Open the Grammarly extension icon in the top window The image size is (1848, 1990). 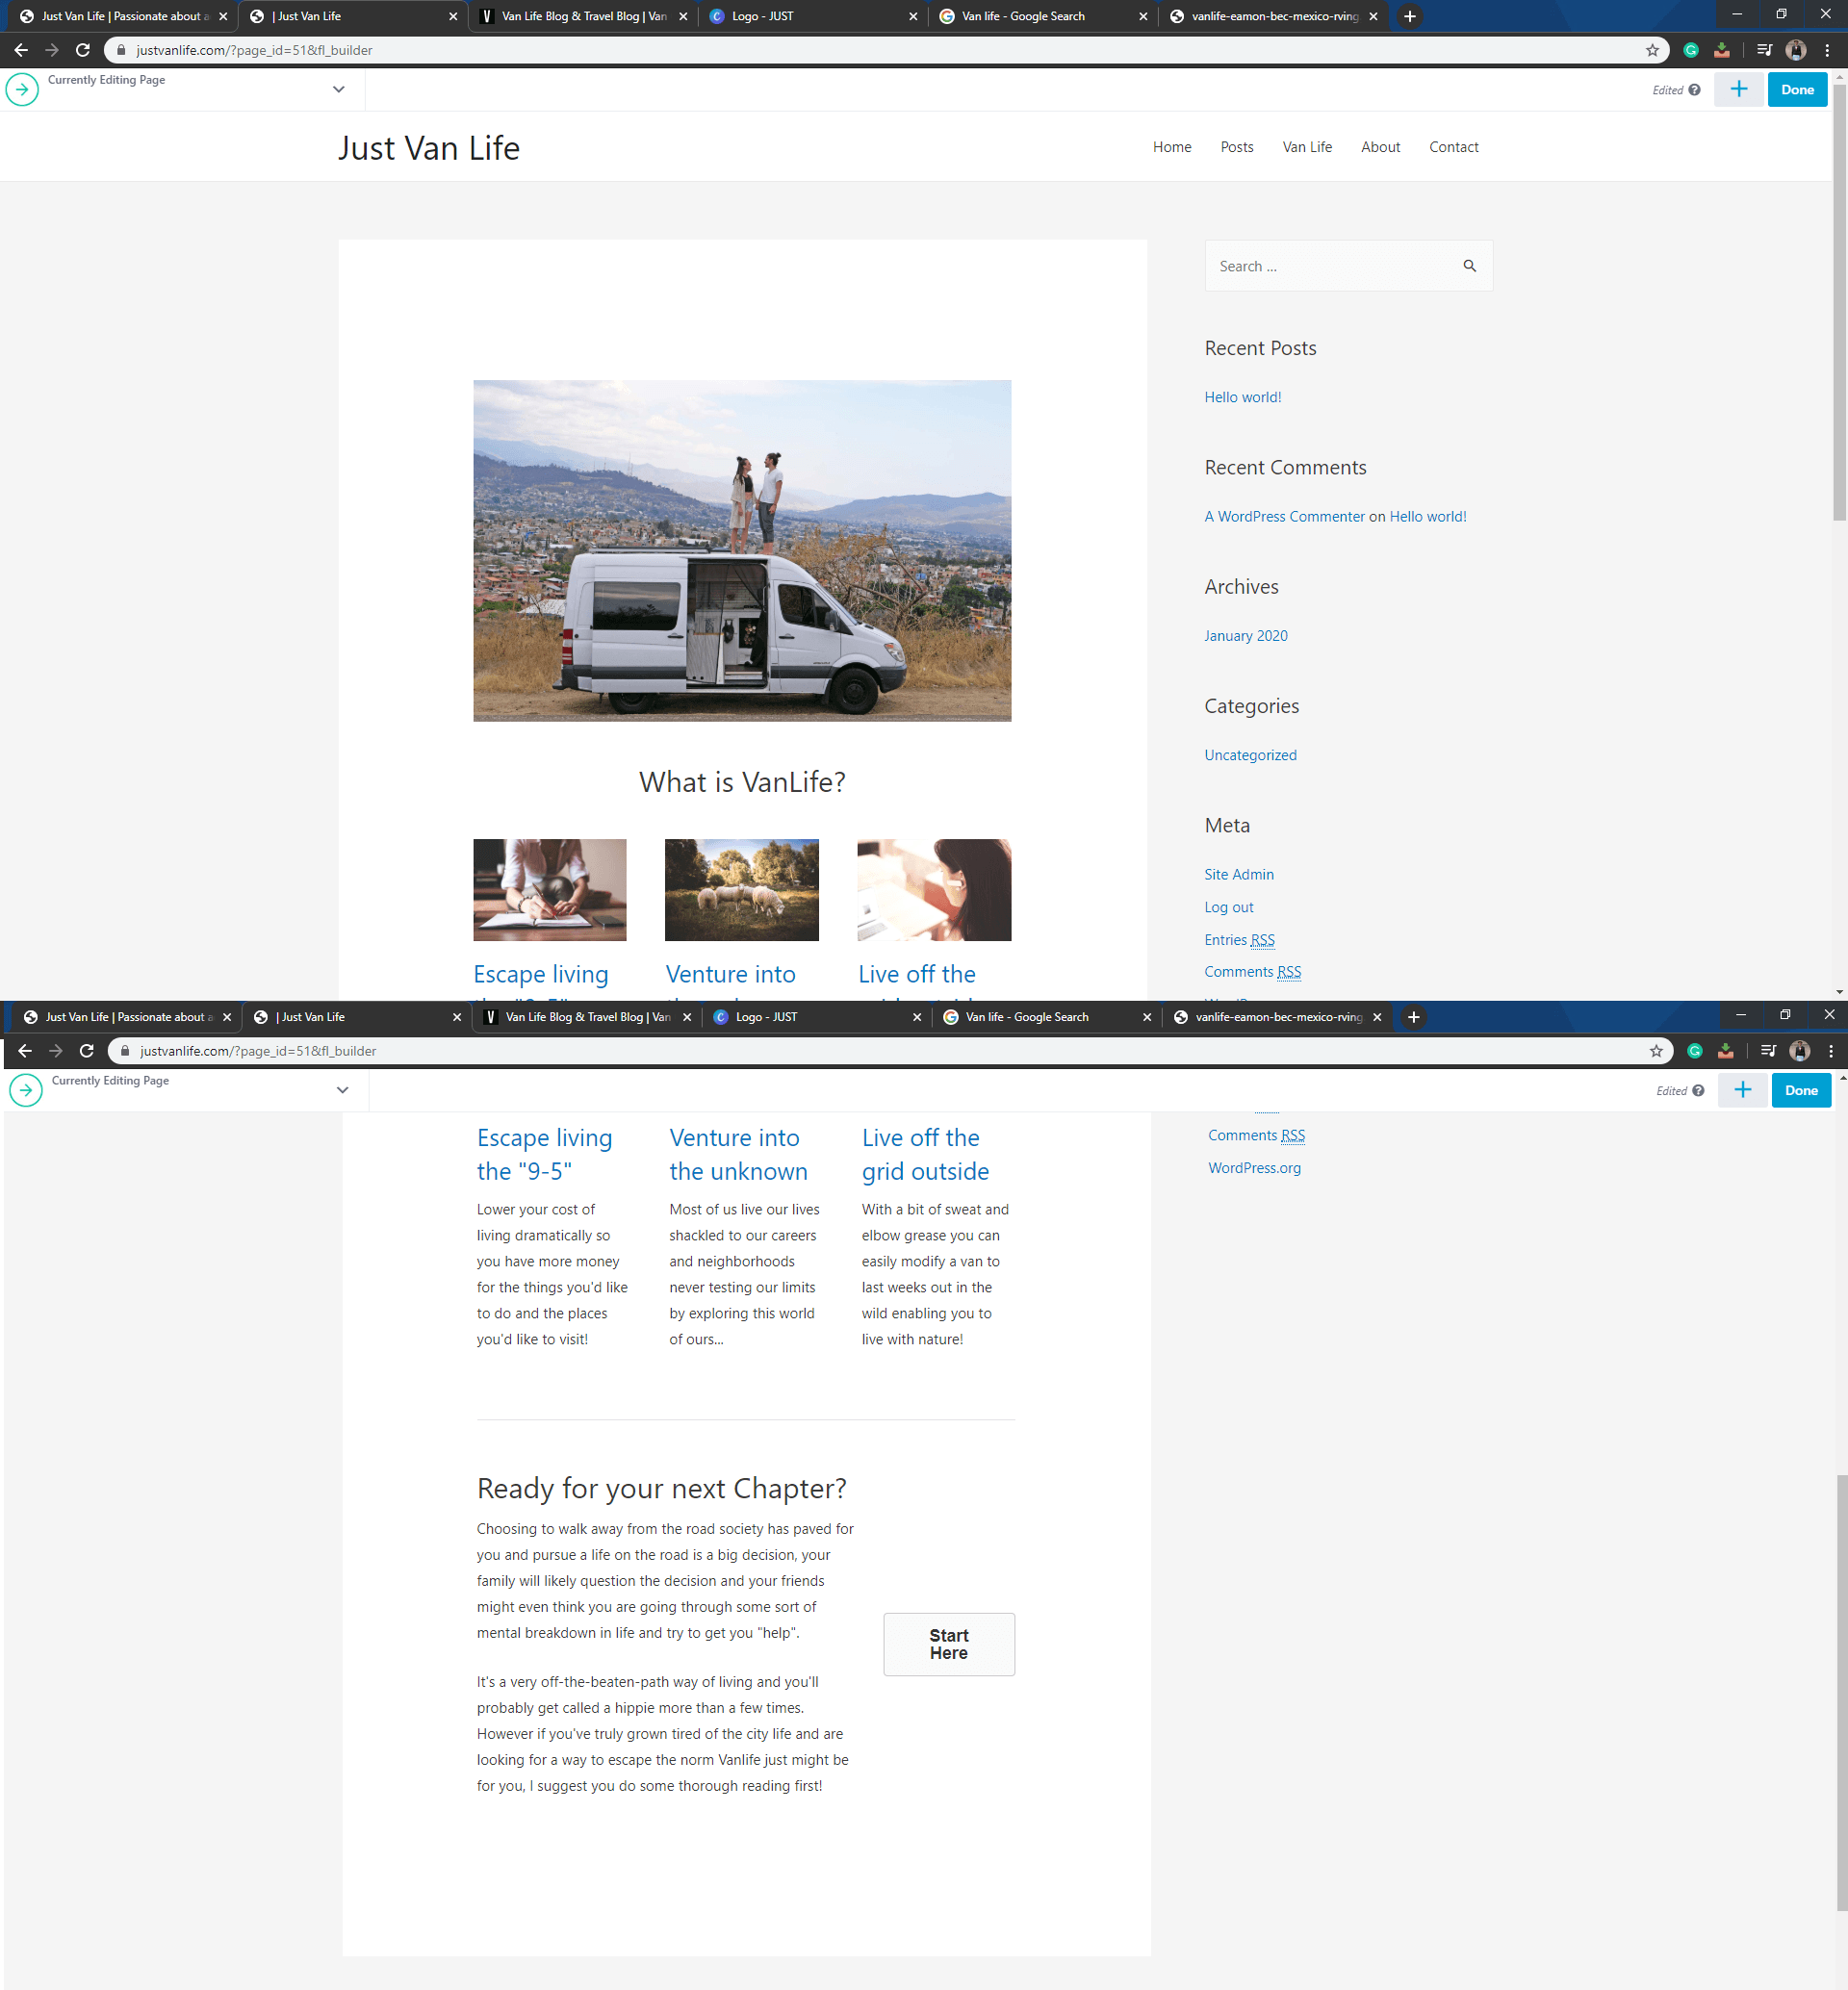(1691, 50)
